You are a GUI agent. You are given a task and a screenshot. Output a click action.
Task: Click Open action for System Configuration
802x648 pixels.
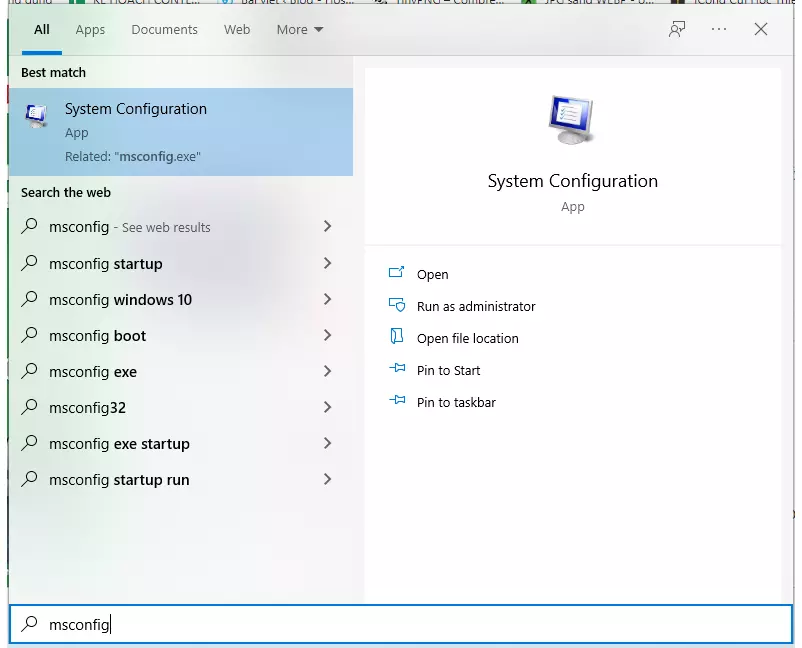coord(432,275)
